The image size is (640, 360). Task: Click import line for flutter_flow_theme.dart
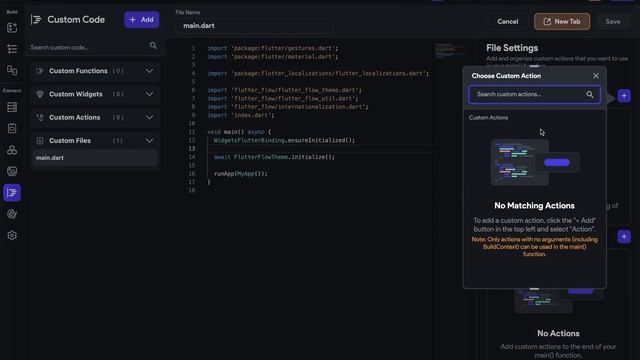pos(284,90)
